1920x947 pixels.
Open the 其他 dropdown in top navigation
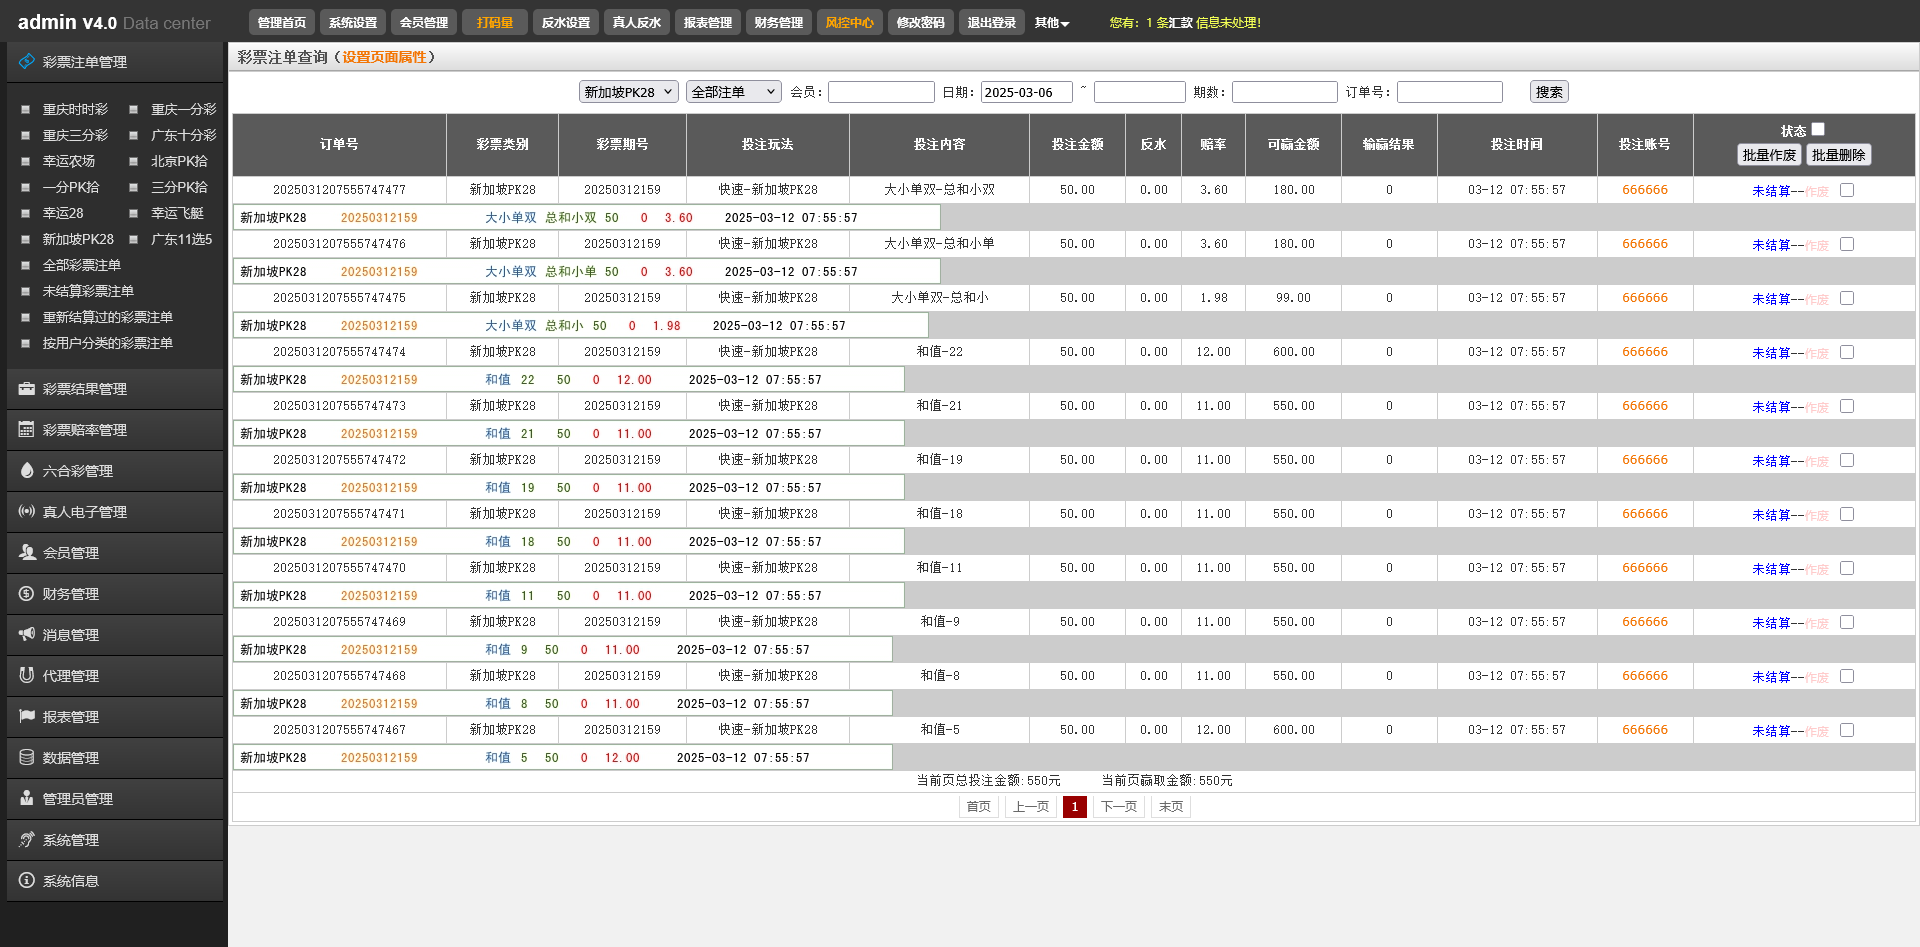coord(1051,23)
